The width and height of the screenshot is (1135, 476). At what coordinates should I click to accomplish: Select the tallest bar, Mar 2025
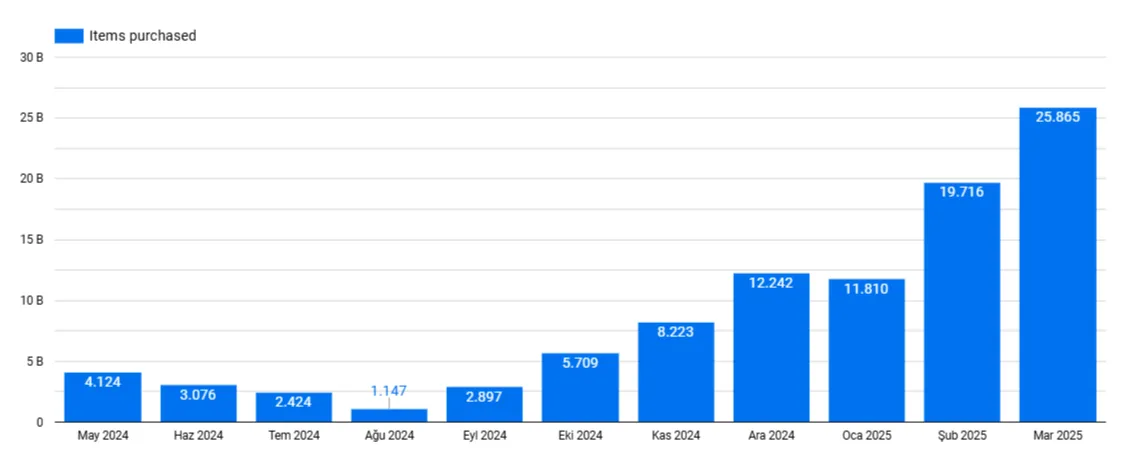pyautogui.click(x=1057, y=265)
